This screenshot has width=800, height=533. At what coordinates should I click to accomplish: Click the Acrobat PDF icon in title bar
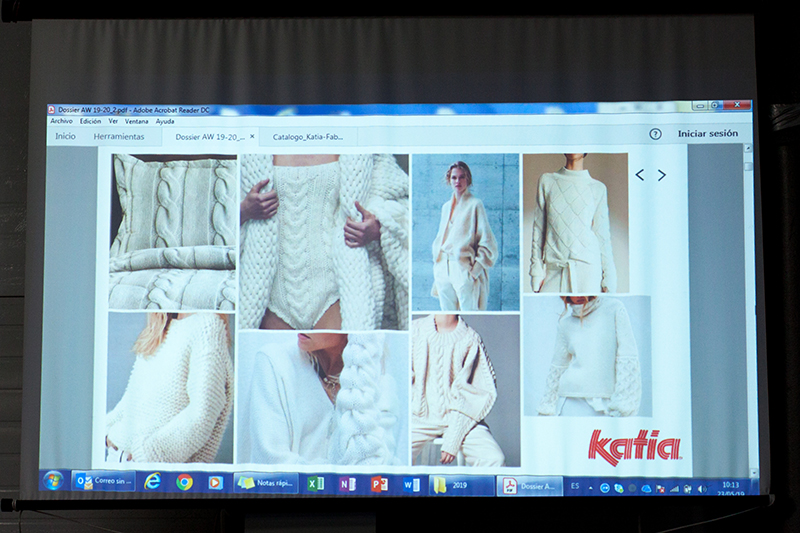[x=51, y=110]
